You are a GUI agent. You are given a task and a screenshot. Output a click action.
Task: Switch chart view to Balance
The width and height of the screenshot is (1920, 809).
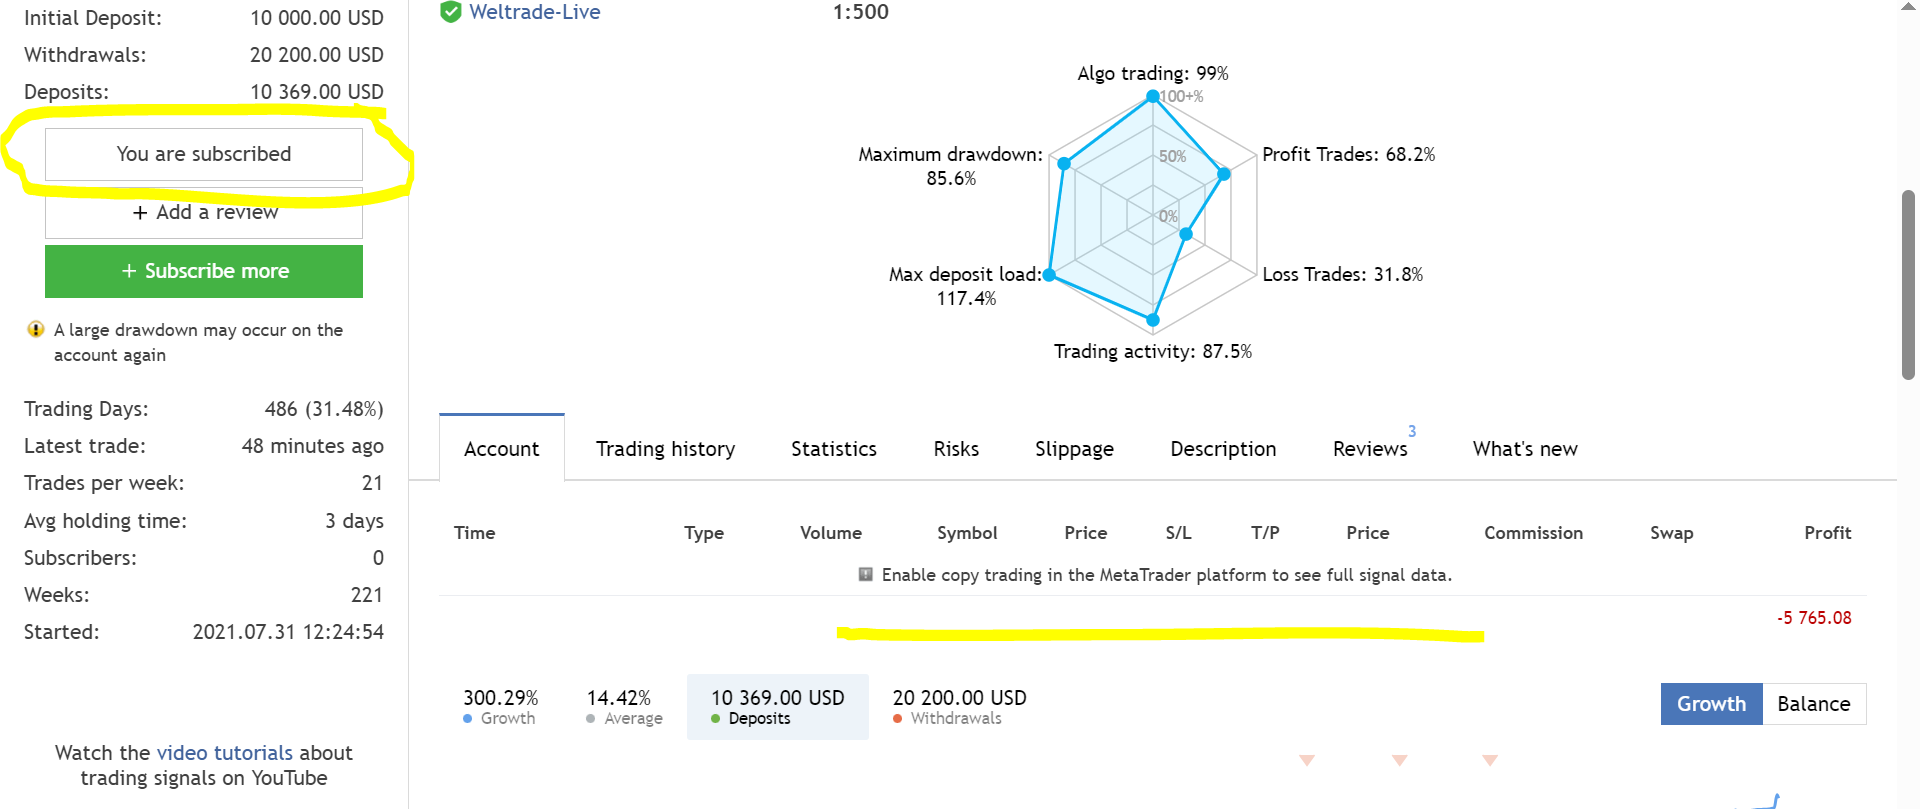click(x=1814, y=704)
